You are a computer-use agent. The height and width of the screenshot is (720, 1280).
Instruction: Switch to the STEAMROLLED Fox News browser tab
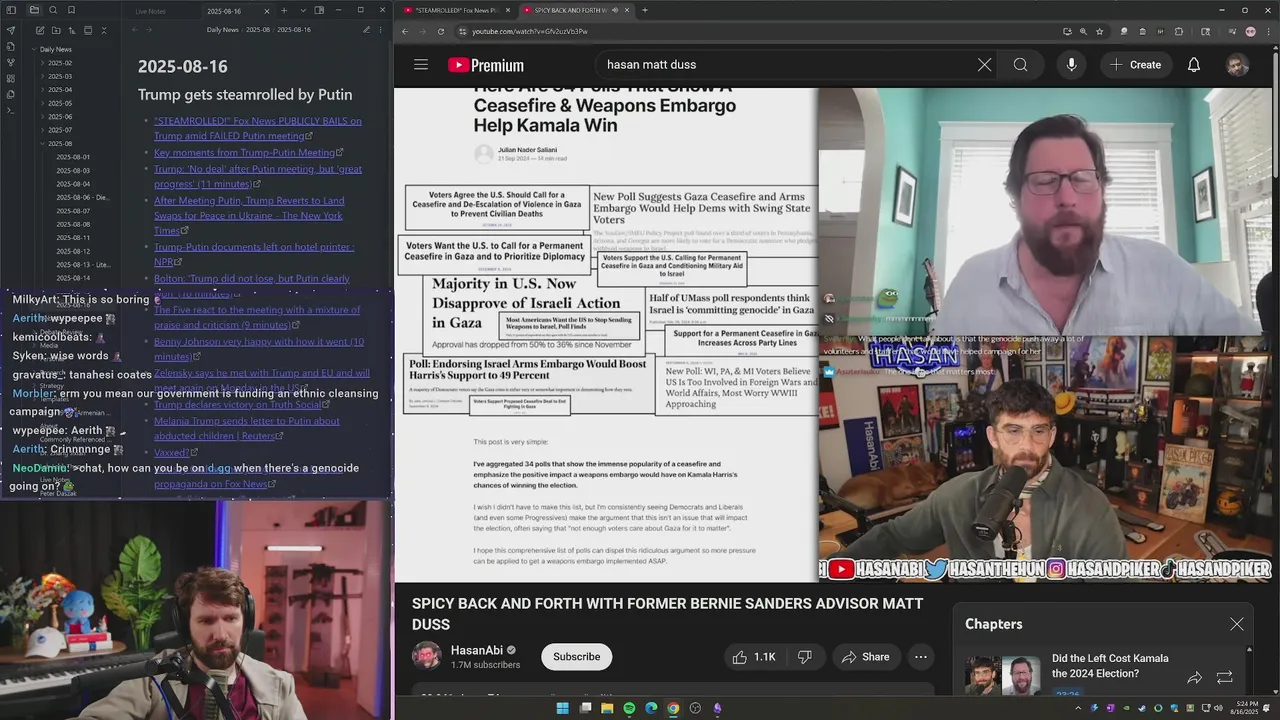[457, 10]
